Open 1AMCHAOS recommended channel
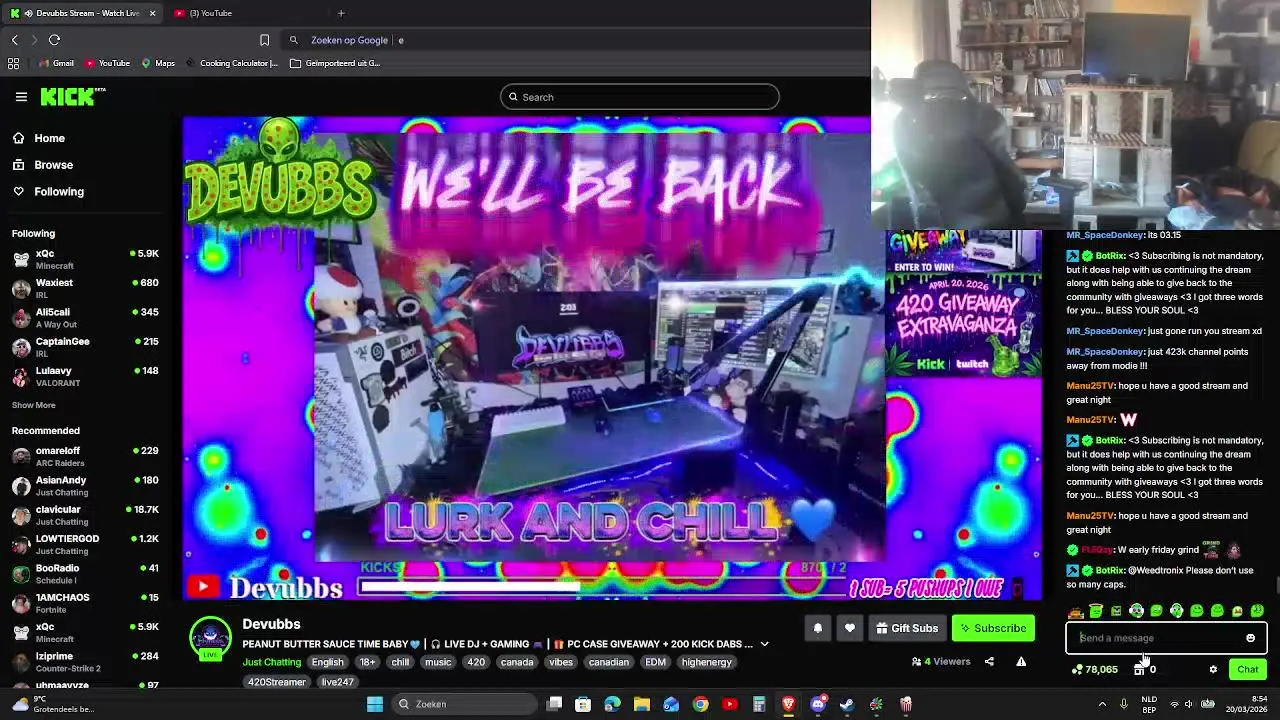This screenshot has height=720, width=1280. pyautogui.click(x=86, y=603)
